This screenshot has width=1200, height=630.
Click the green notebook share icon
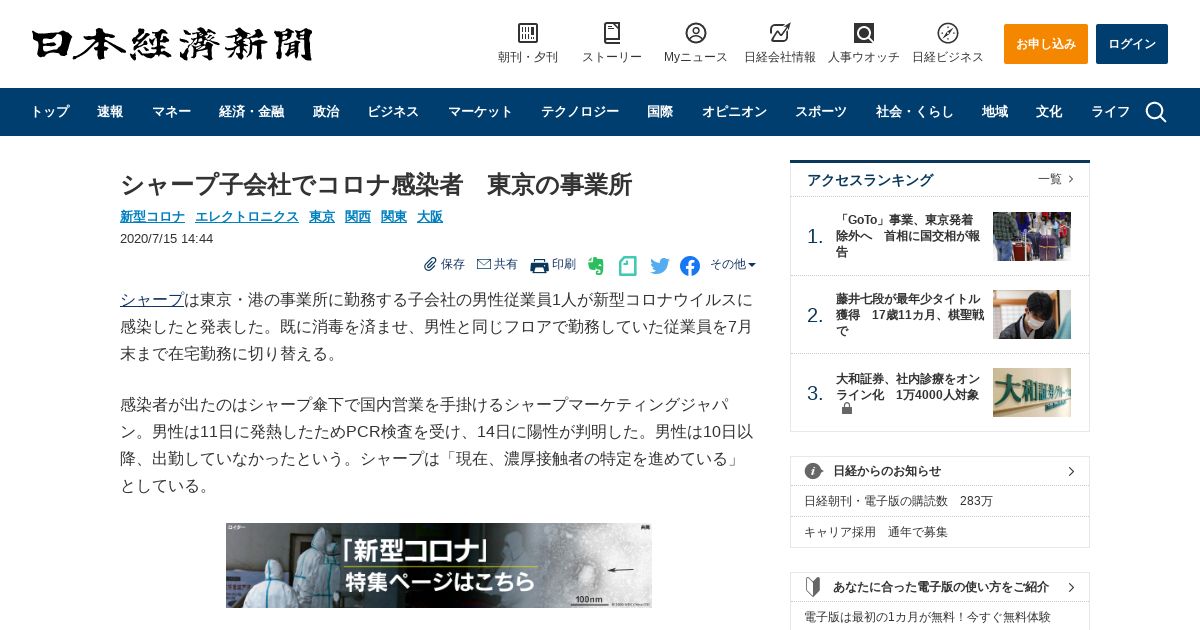pyautogui.click(x=628, y=266)
